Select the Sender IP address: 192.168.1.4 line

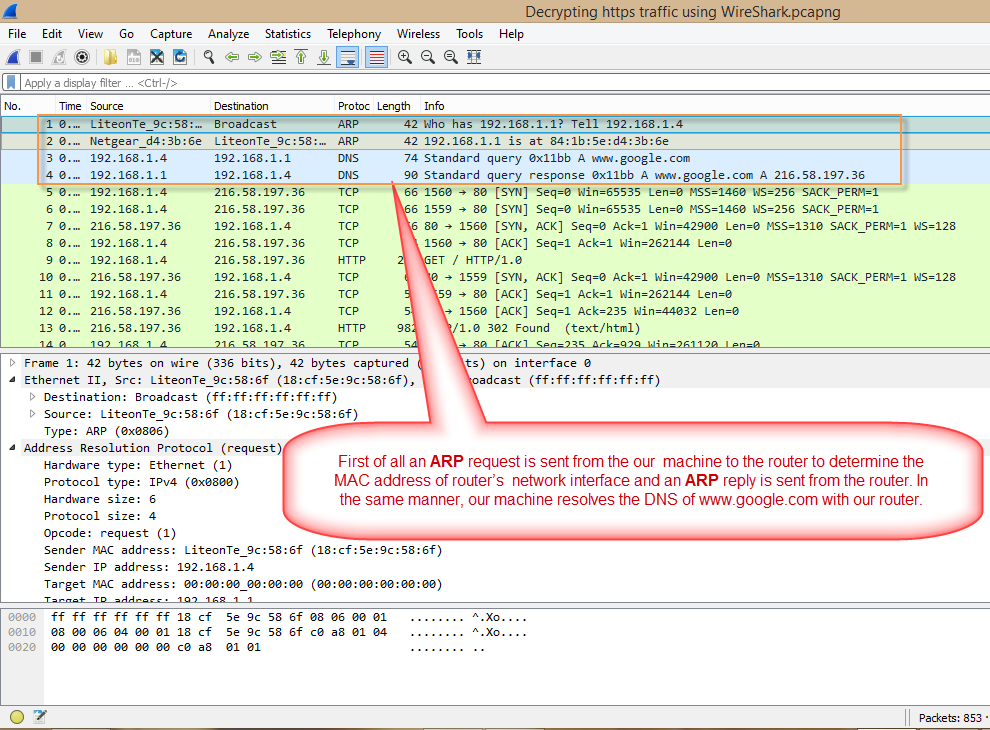tap(149, 568)
